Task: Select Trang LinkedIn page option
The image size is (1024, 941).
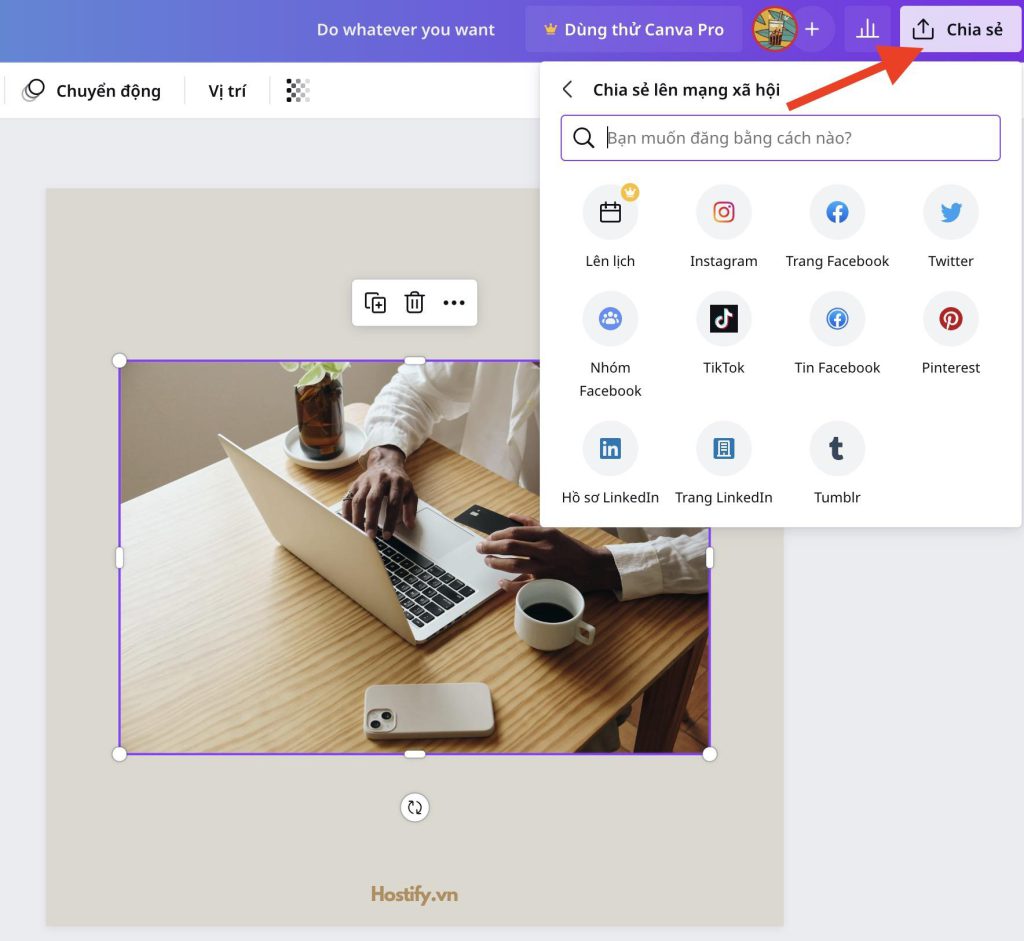Action: (723, 449)
